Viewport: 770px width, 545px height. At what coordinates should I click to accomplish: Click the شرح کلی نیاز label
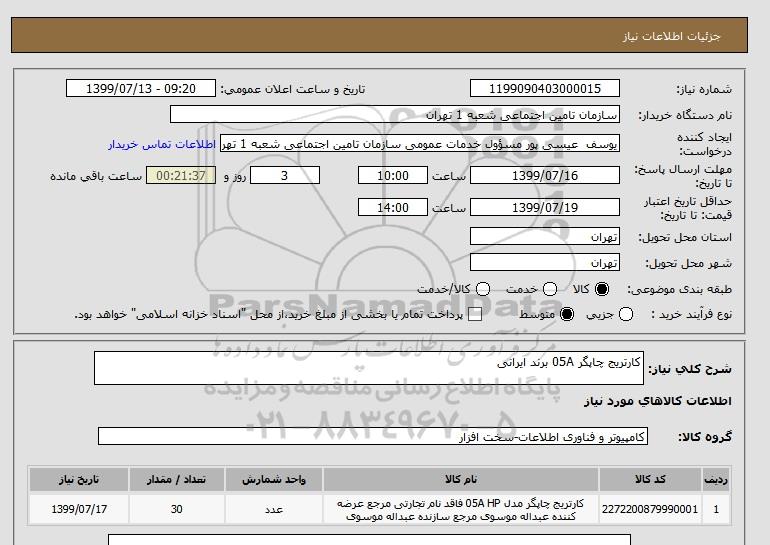(x=690, y=369)
